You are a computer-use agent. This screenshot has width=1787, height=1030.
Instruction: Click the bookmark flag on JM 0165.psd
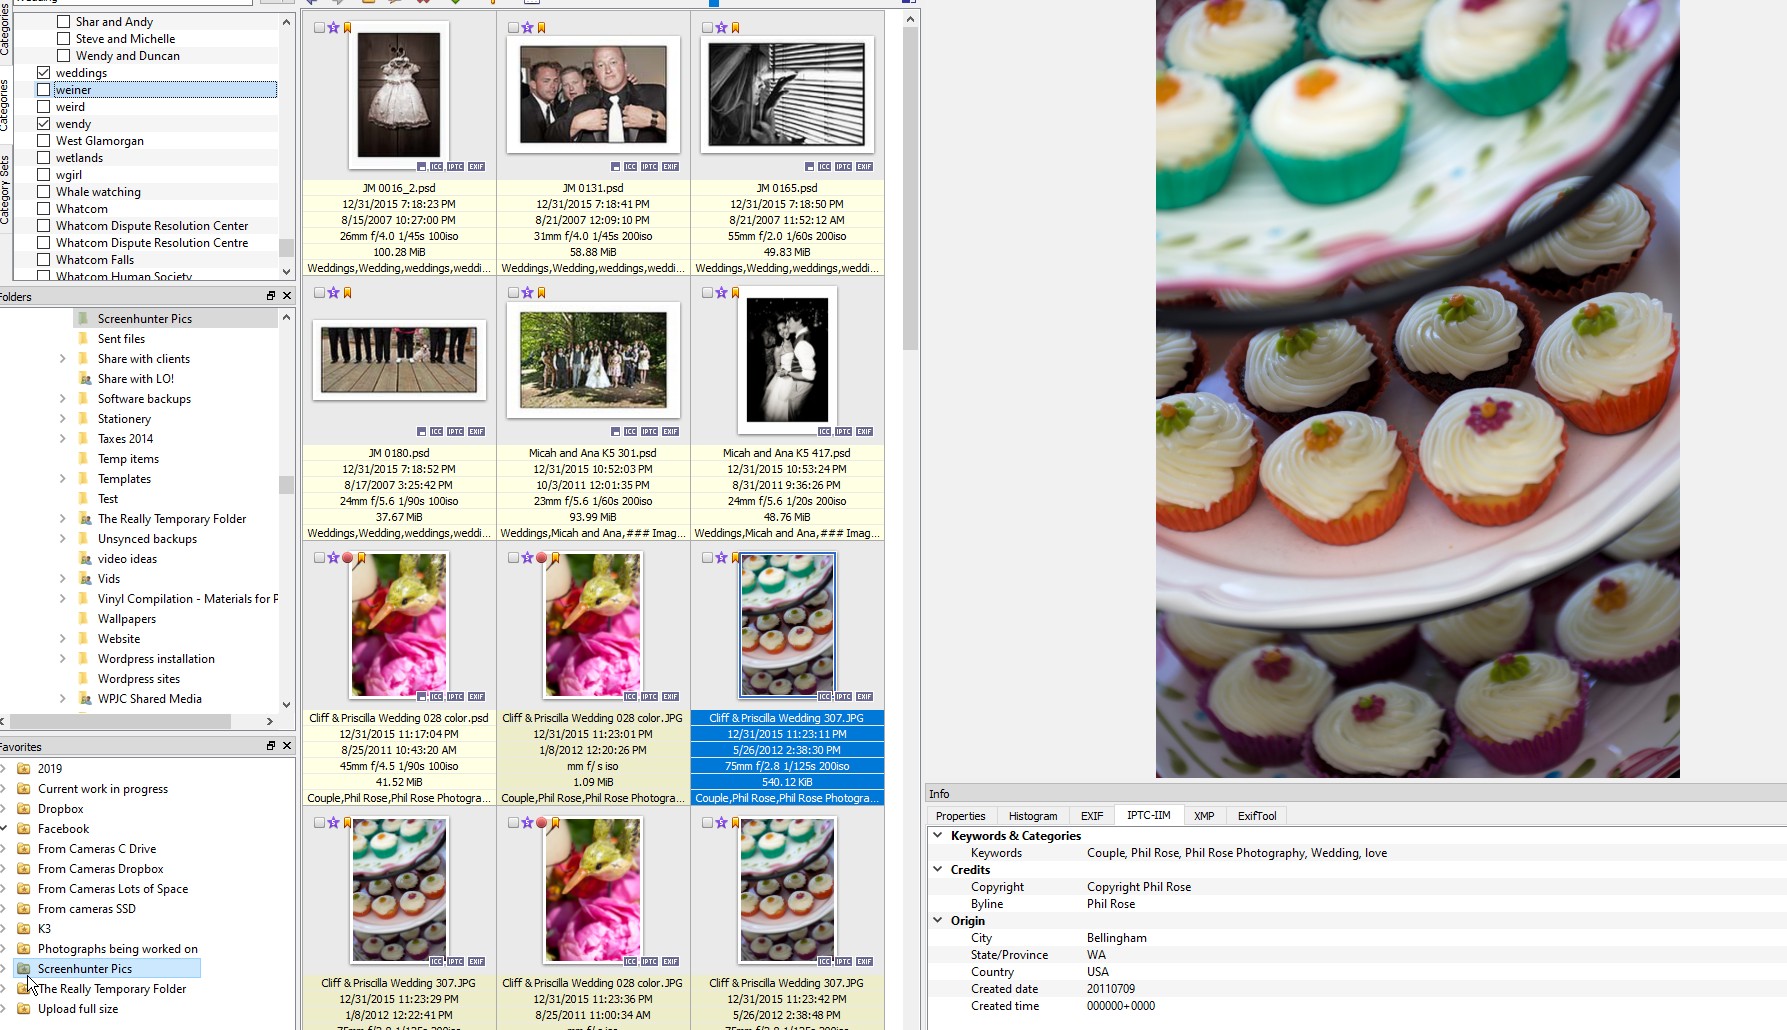[x=735, y=28]
